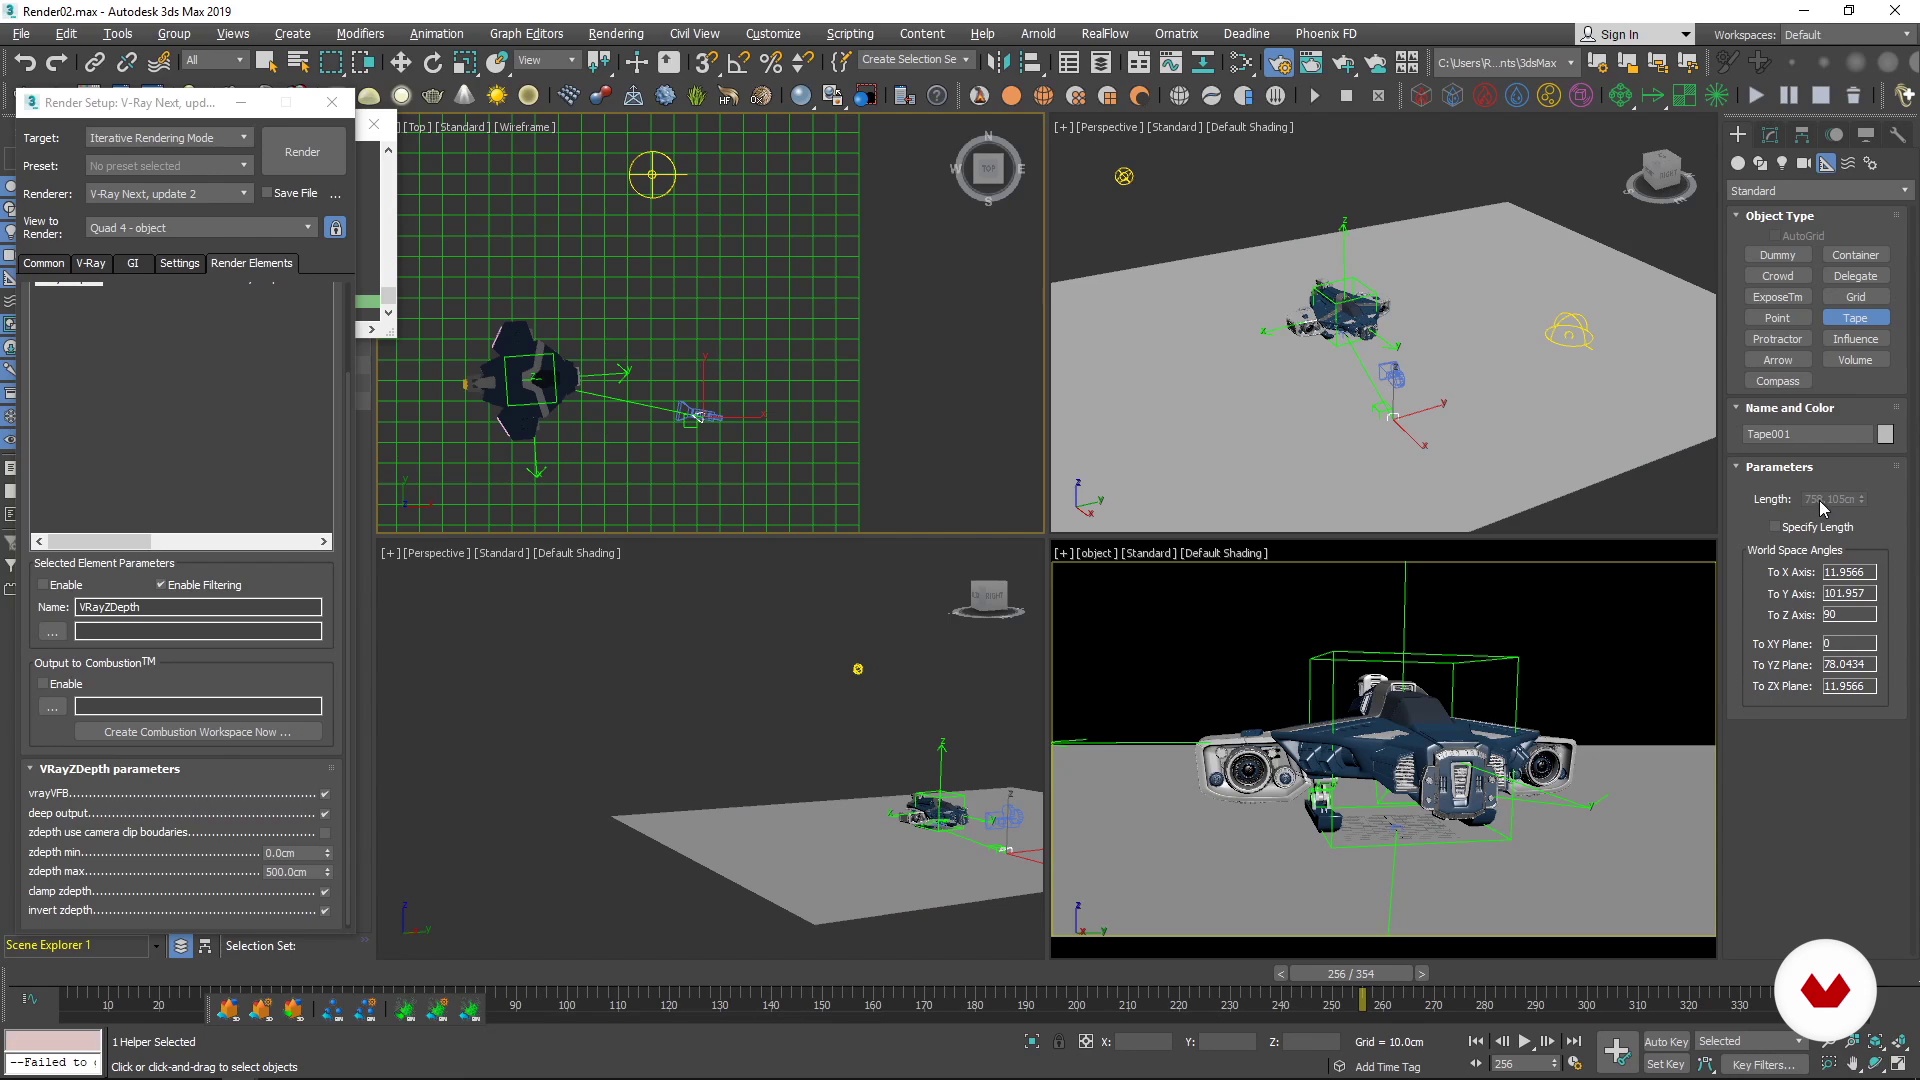Click the Redo arrow icon

[x=57, y=62]
